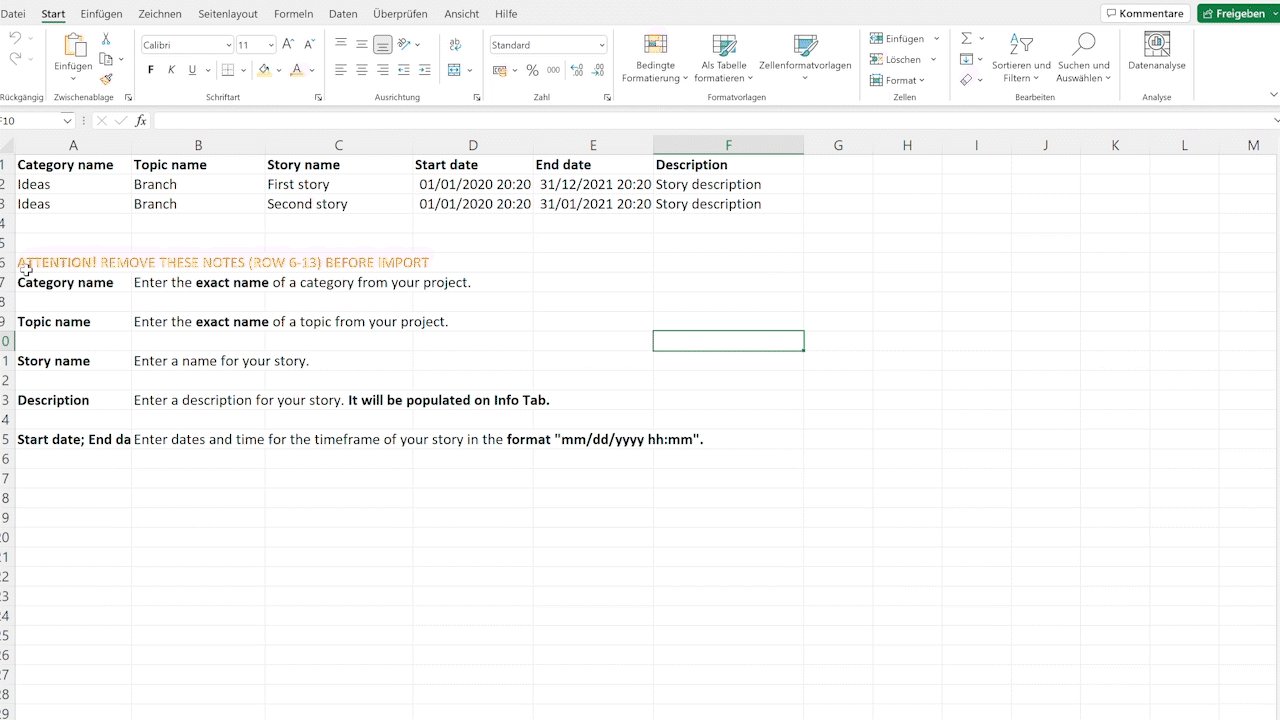Click the Cut scissors icon

coord(106,39)
